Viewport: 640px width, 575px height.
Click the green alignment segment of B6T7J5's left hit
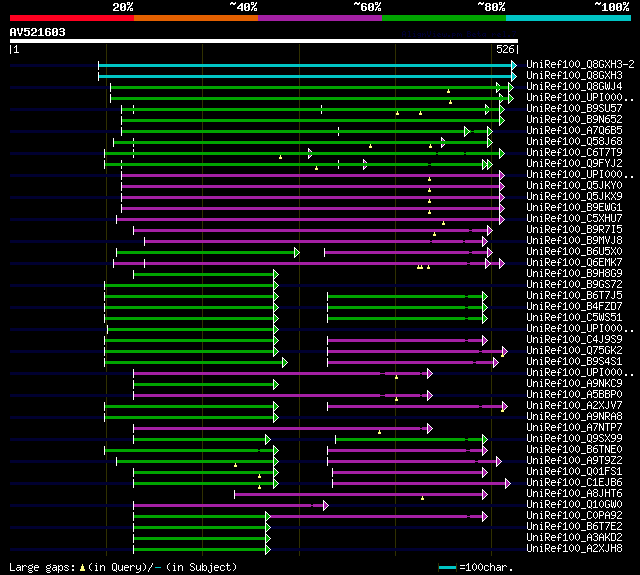pos(191,297)
